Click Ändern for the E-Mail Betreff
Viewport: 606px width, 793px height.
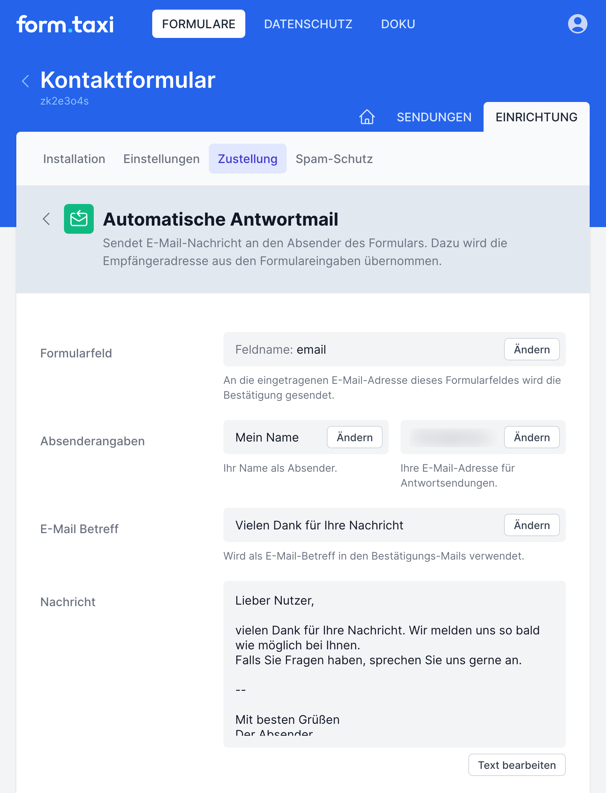pos(531,525)
